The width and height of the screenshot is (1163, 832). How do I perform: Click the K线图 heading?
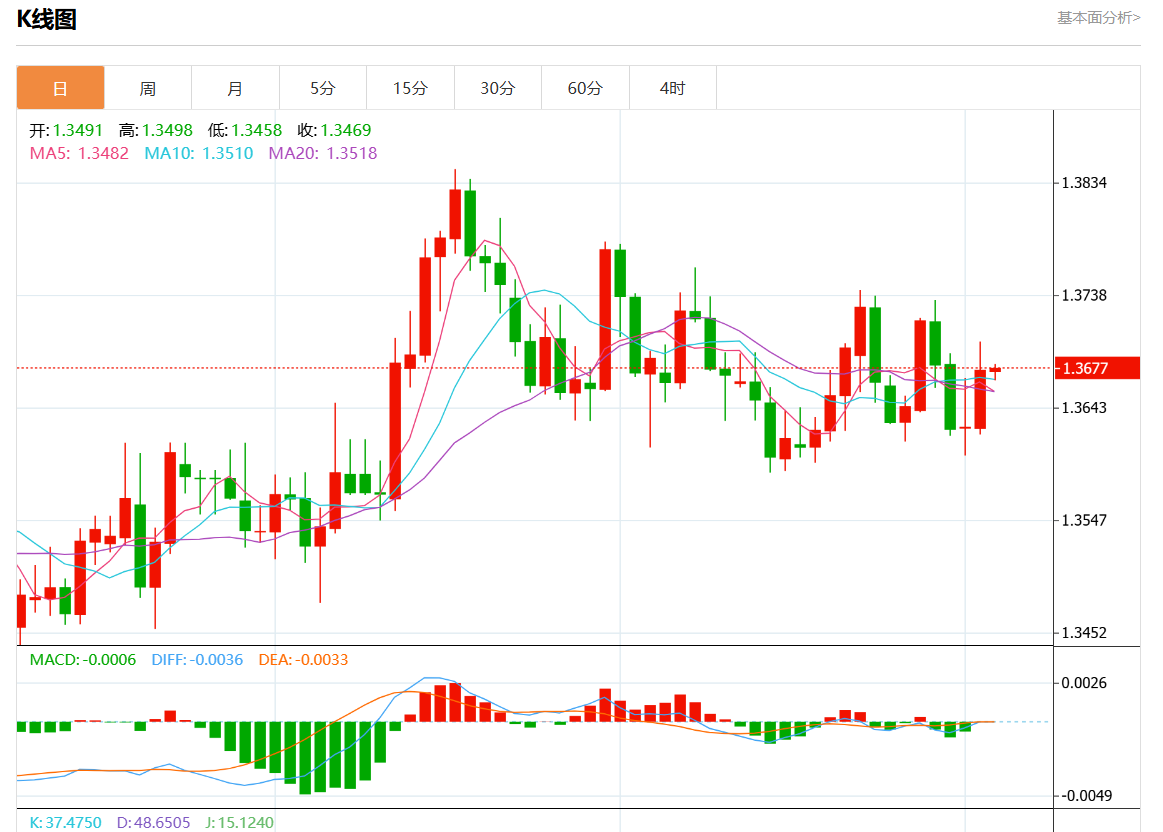click(x=47, y=19)
